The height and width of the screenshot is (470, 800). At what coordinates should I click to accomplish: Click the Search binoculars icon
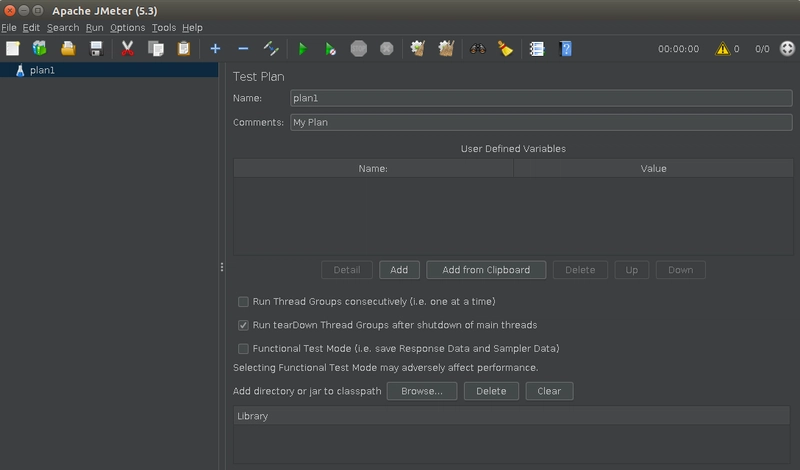click(x=478, y=48)
